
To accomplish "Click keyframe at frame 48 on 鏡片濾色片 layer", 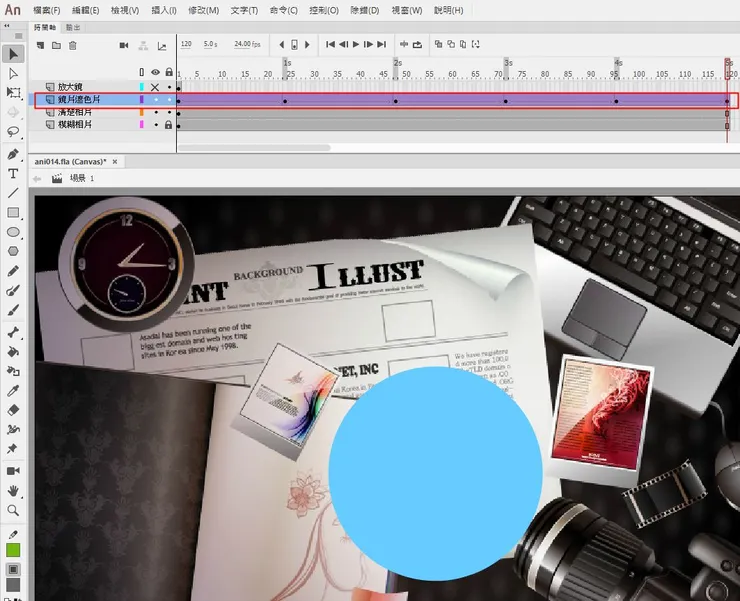I will [x=395, y=101].
